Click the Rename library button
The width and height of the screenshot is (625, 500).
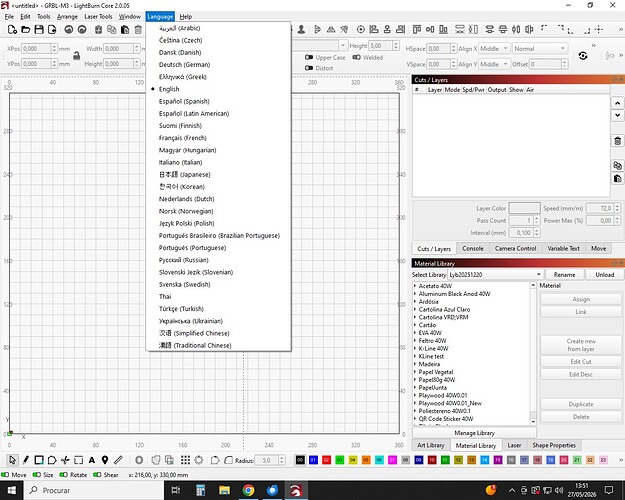point(564,275)
